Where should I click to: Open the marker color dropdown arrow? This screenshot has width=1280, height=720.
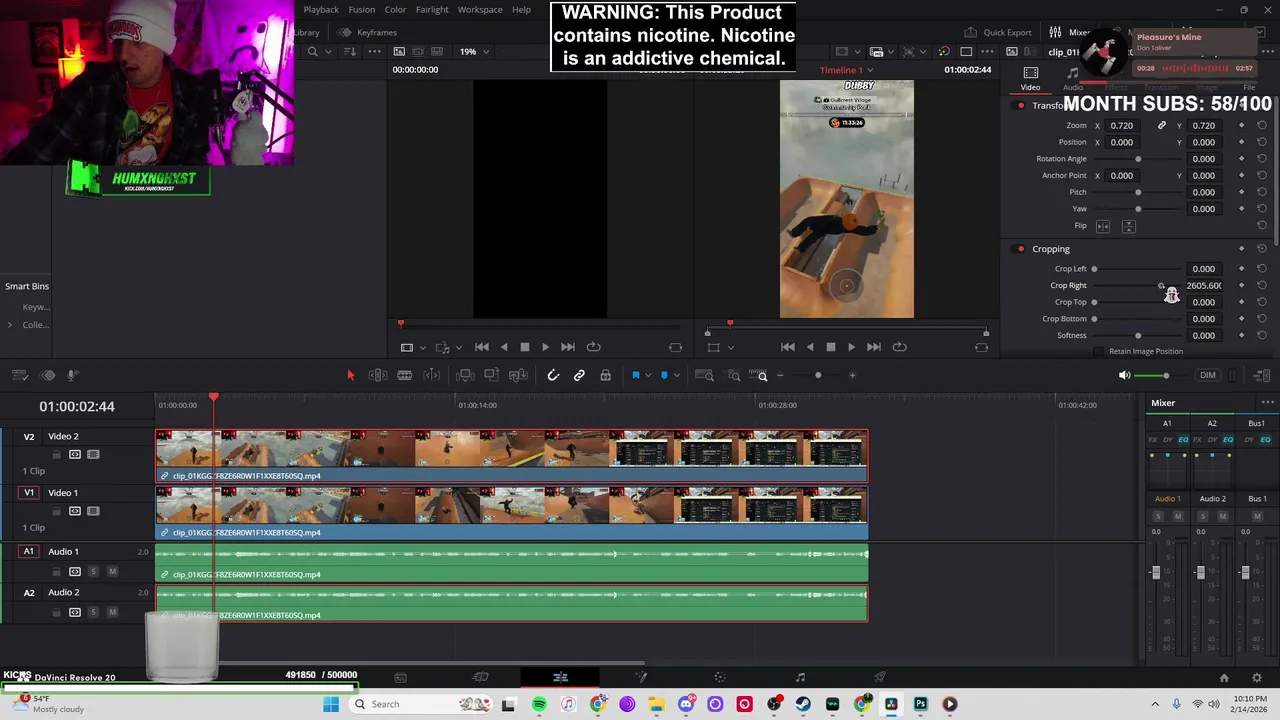pos(676,376)
